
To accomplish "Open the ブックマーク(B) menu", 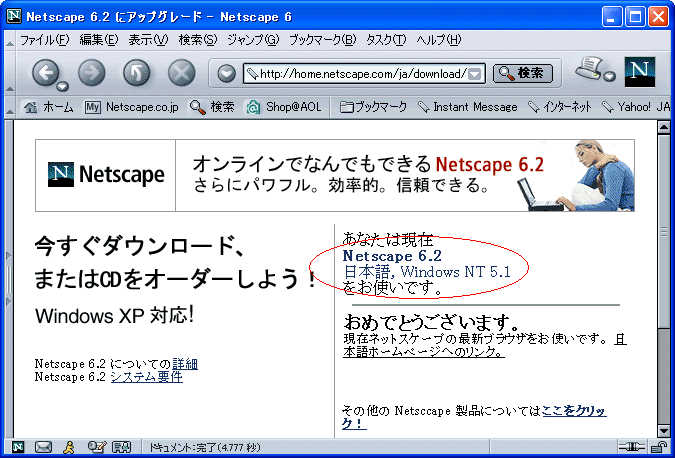I will tap(323, 40).
